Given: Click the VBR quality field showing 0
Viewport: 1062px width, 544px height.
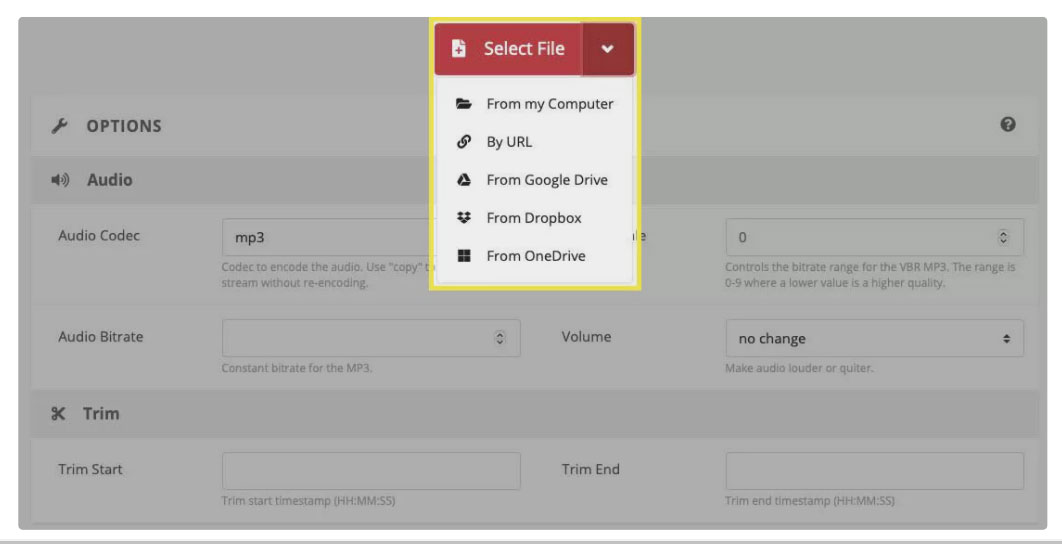Looking at the screenshot, I should tap(874, 237).
